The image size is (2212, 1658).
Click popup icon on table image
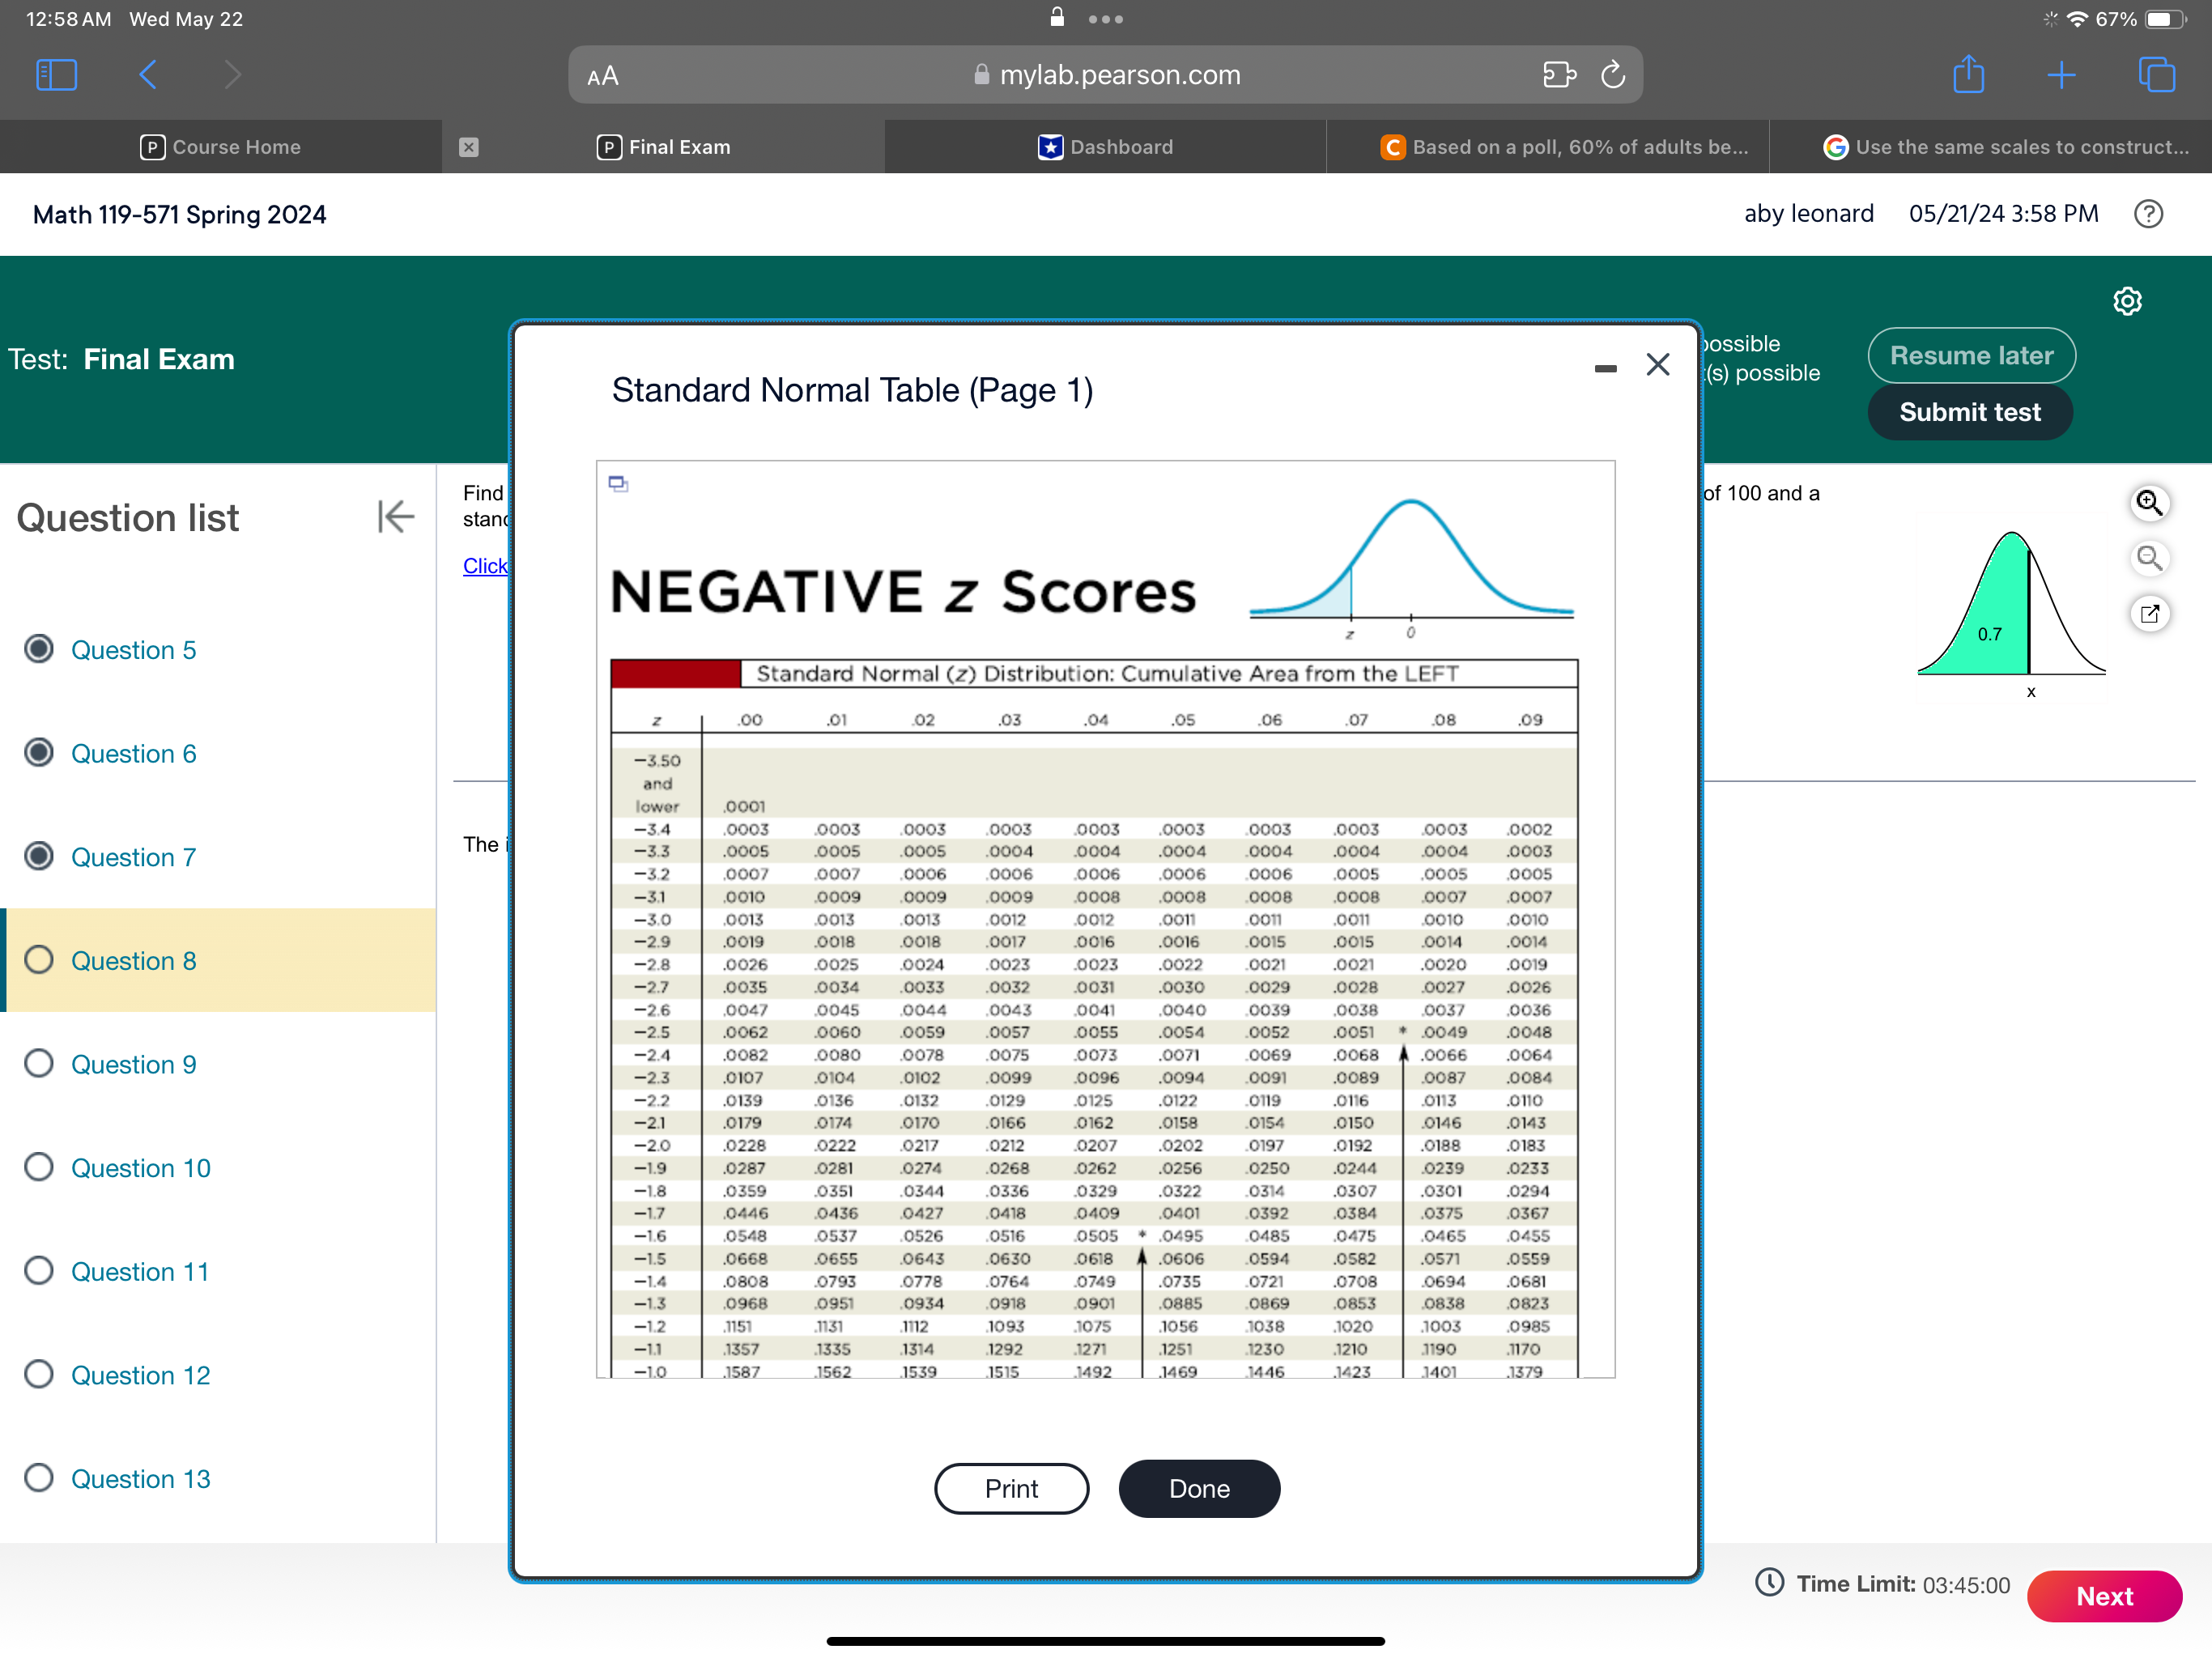[618, 484]
